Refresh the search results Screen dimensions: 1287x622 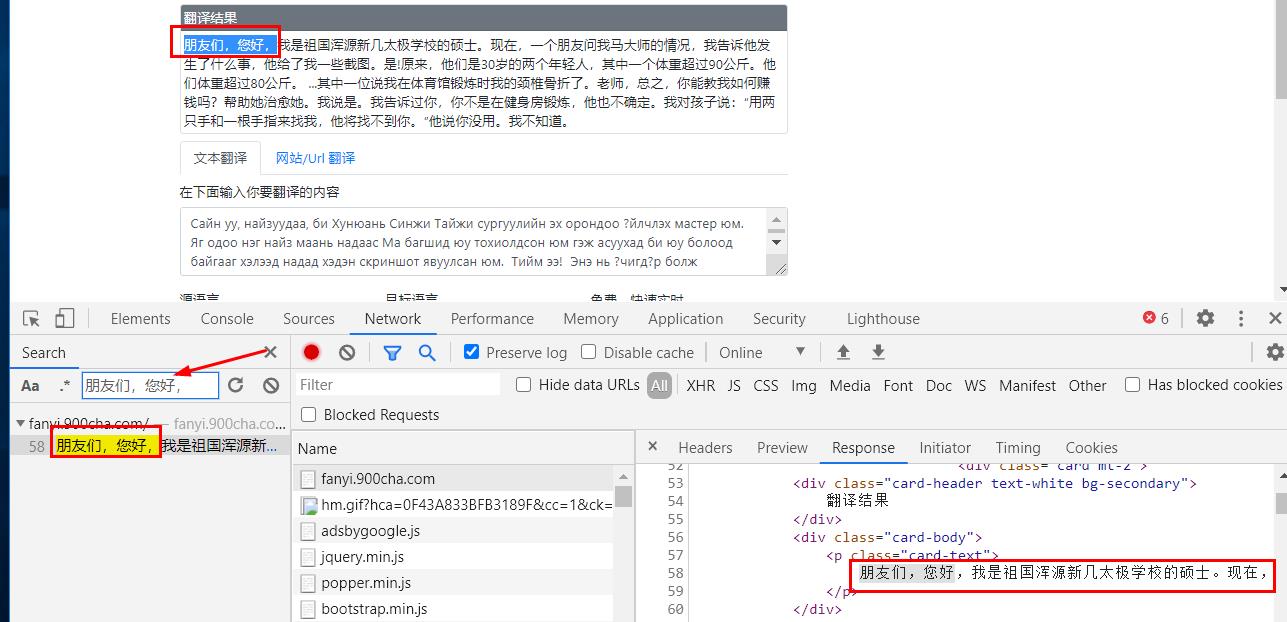click(x=237, y=385)
